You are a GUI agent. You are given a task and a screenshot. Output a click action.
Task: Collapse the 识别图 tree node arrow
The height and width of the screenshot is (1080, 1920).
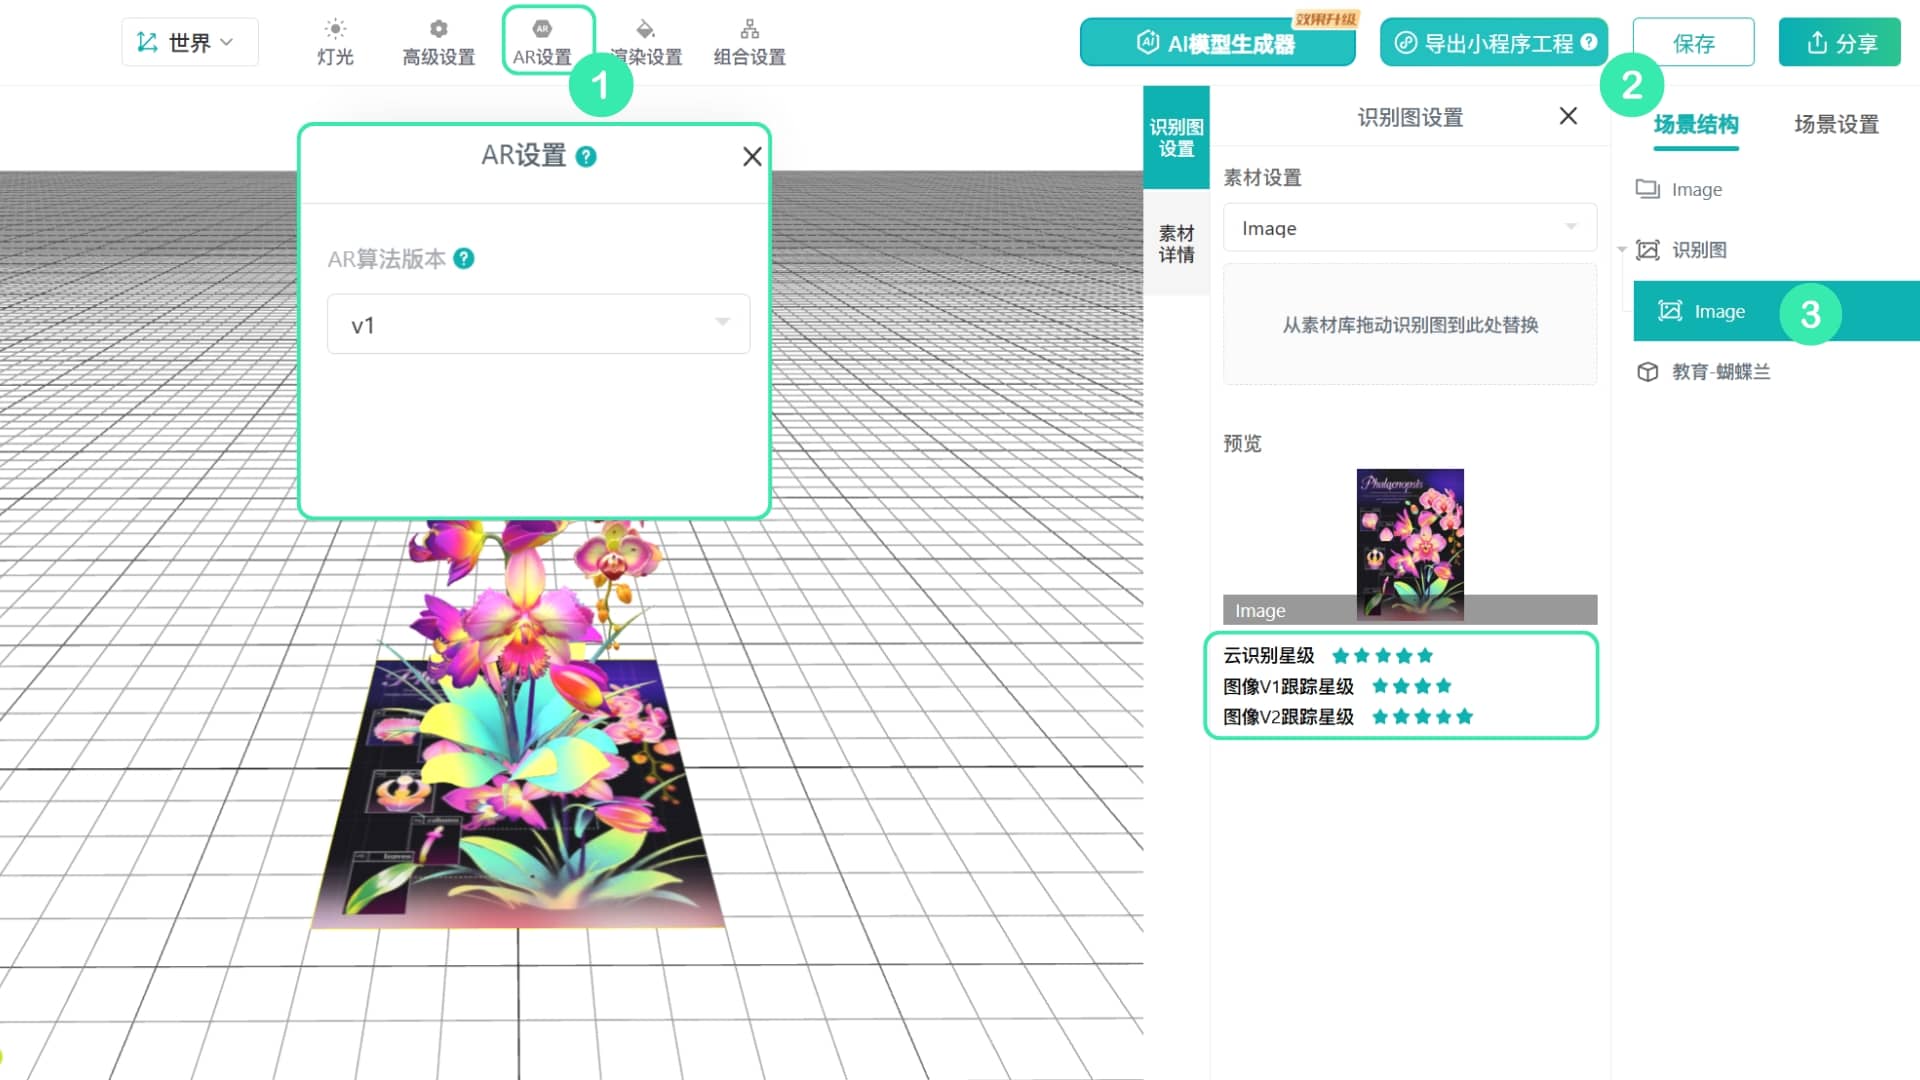click(x=1622, y=250)
